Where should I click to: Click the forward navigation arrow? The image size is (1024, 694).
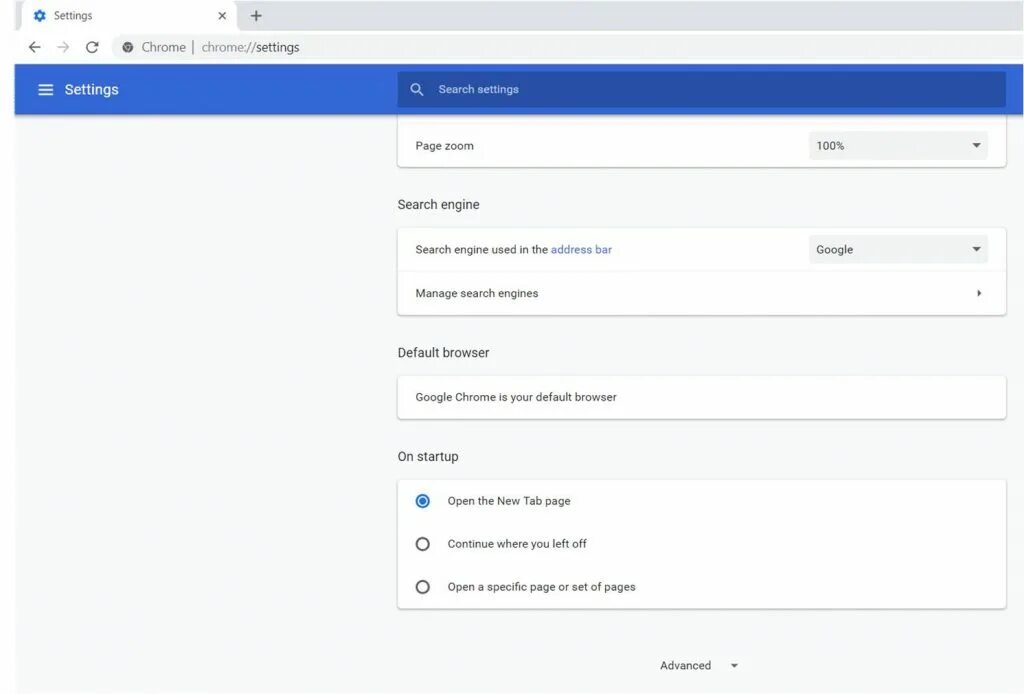point(63,47)
